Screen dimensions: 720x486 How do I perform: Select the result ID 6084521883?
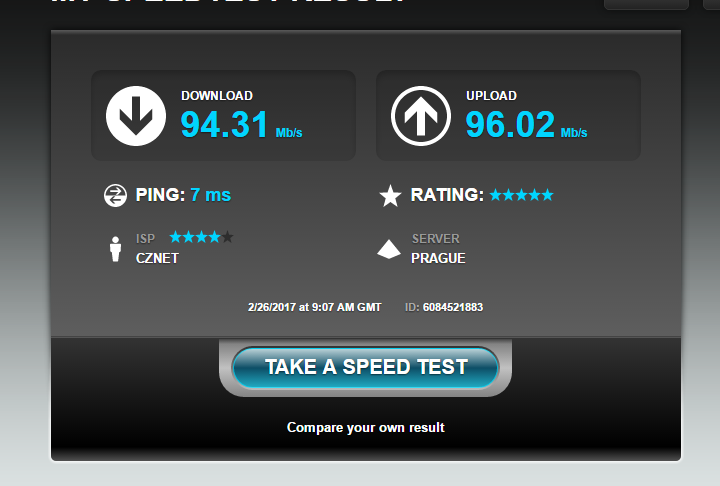453,307
